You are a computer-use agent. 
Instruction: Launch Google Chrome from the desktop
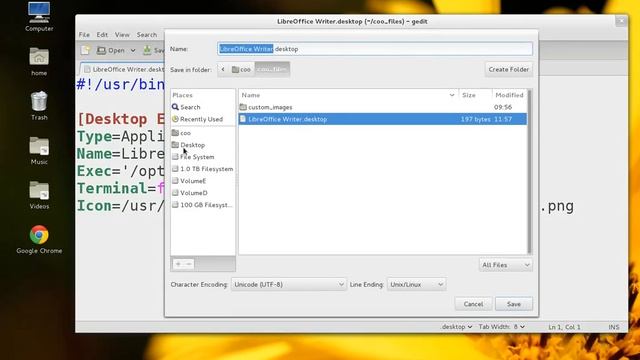click(x=39, y=240)
